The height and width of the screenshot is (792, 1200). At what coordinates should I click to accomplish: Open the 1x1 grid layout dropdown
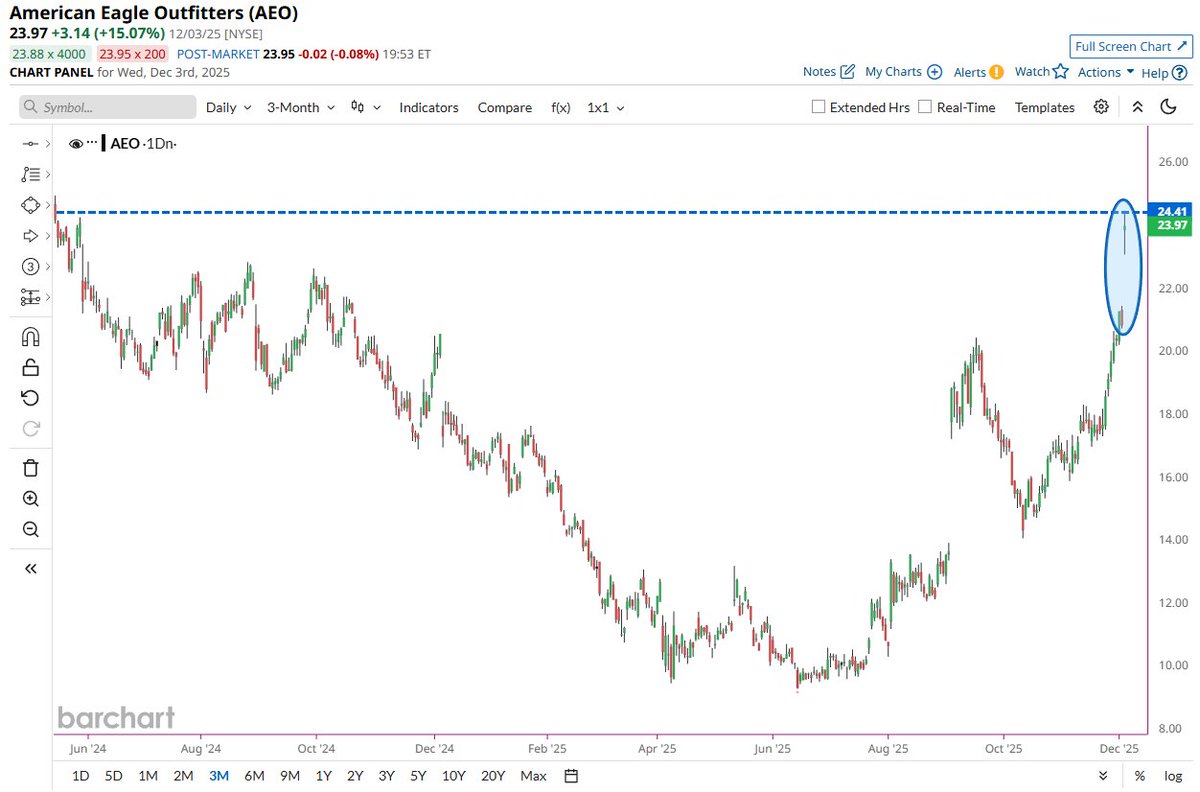(x=606, y=107)
